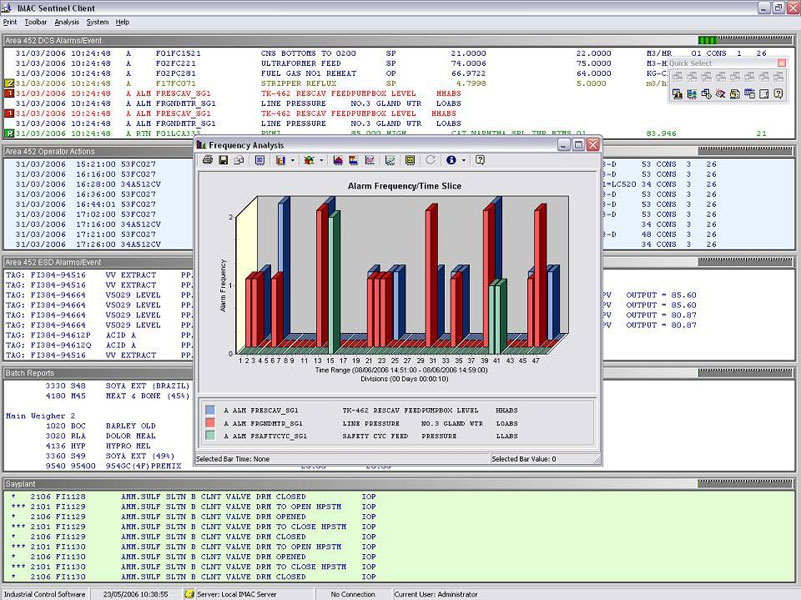Click the blue FRESCAV_SG1 legend swatch
The image size is (801, 600).
point(209,409)
